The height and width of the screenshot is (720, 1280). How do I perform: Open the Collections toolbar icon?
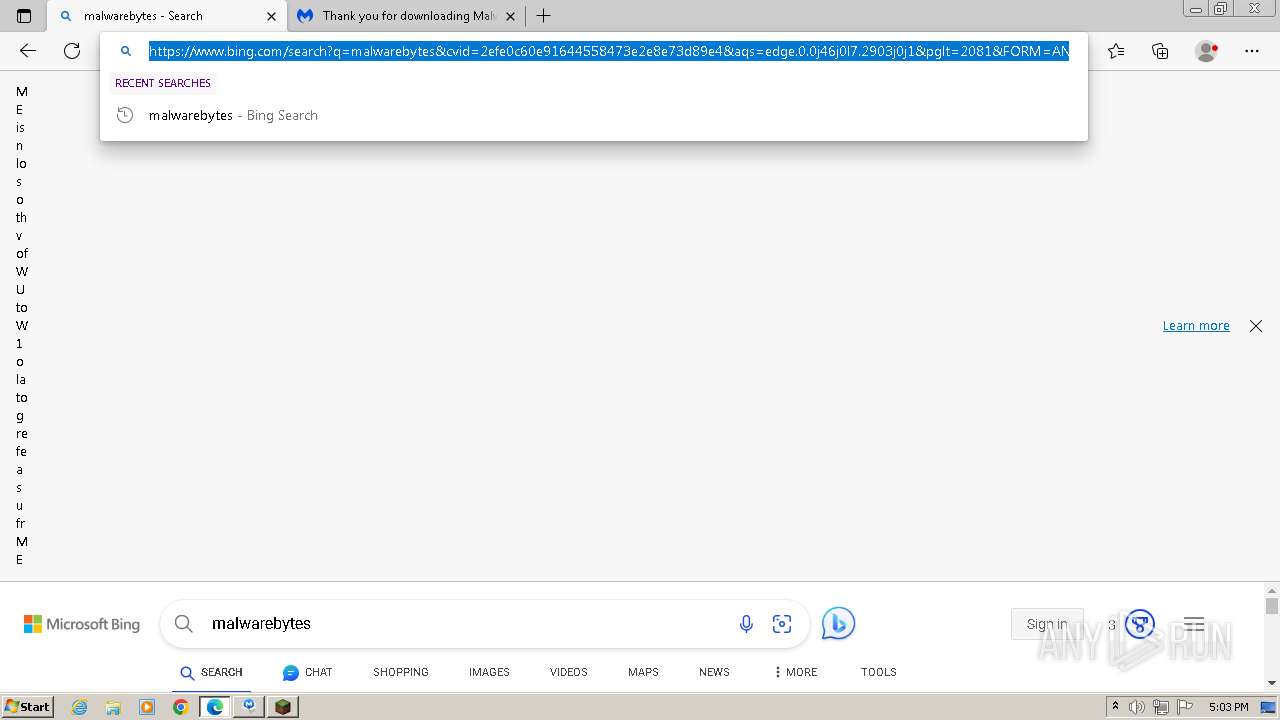pyautogui.click(x=1160, y=51)
